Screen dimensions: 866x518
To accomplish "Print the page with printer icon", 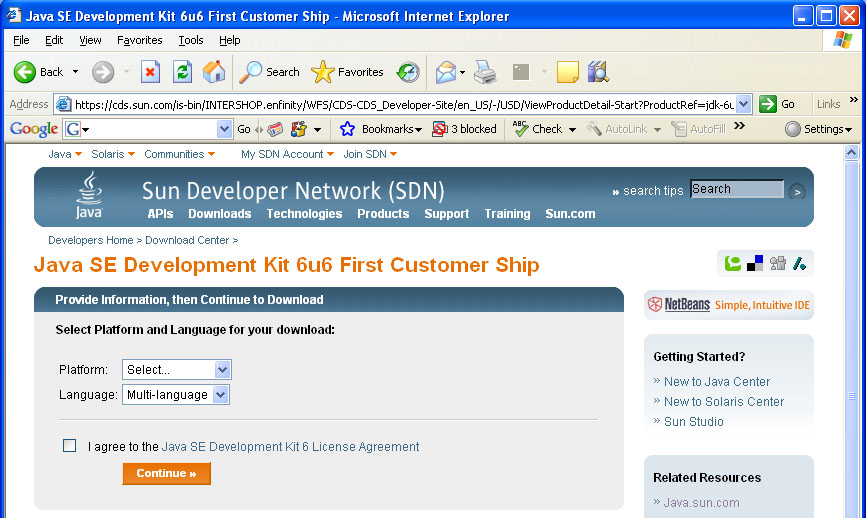I will coord(485,72).
